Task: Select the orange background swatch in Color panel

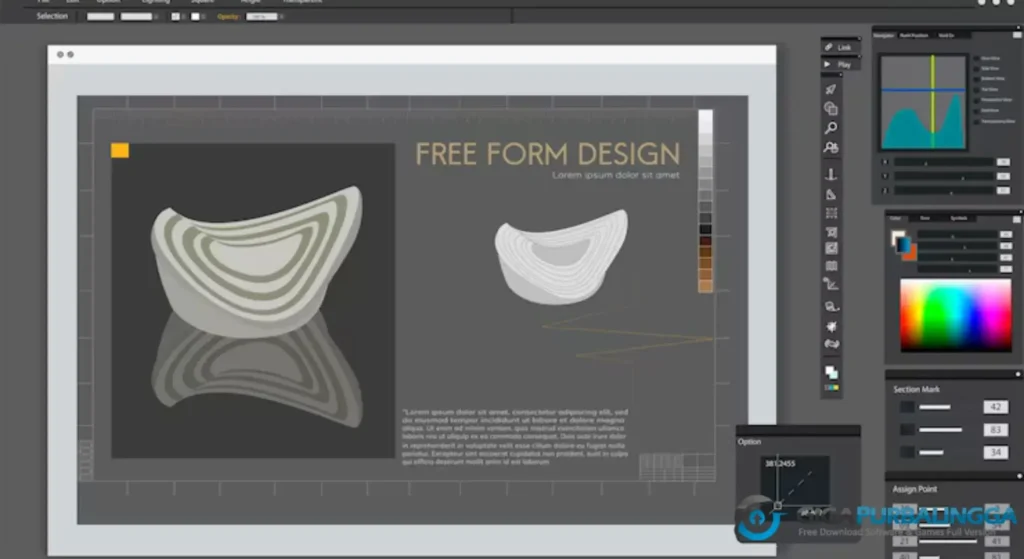Action: pos(912,255)
